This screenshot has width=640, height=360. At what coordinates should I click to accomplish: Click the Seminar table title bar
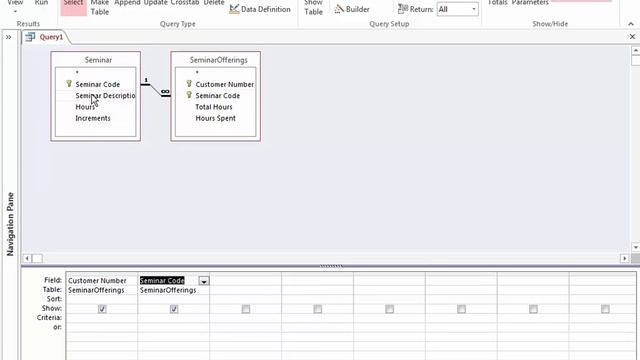point(98,60)
